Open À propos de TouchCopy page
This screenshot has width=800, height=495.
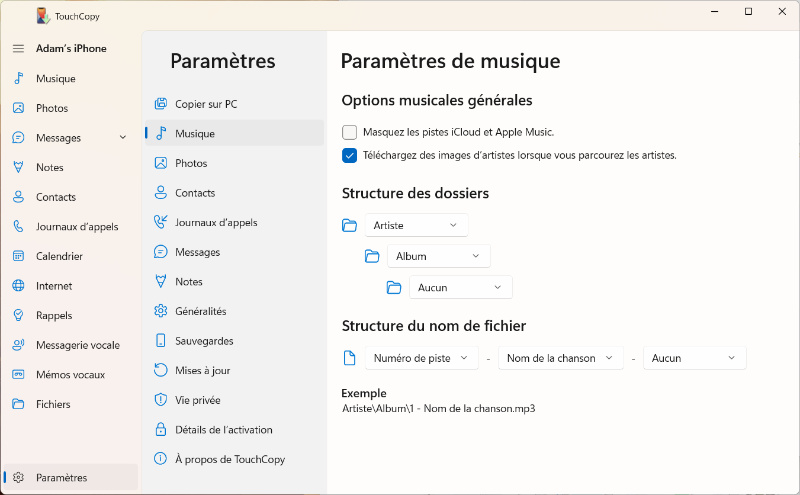[229, 460]
